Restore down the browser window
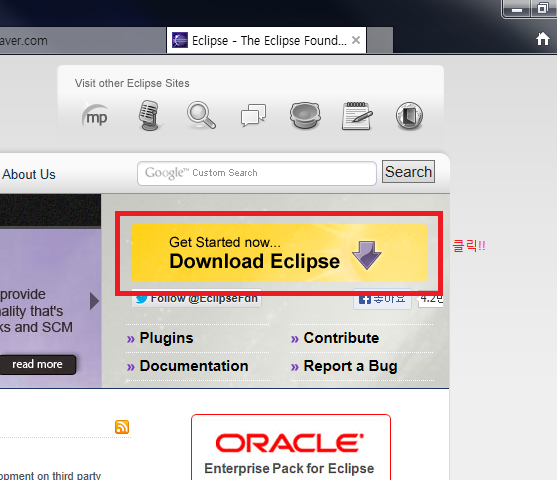This screenshot has width=557, height=480. point(543,9)
